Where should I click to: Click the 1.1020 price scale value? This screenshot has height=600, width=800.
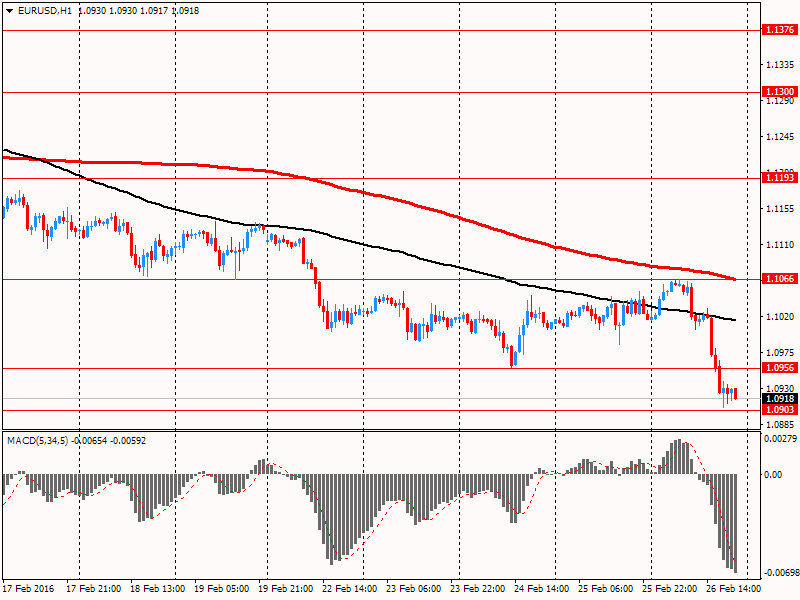pyautogui.click(x=780, y=317)
